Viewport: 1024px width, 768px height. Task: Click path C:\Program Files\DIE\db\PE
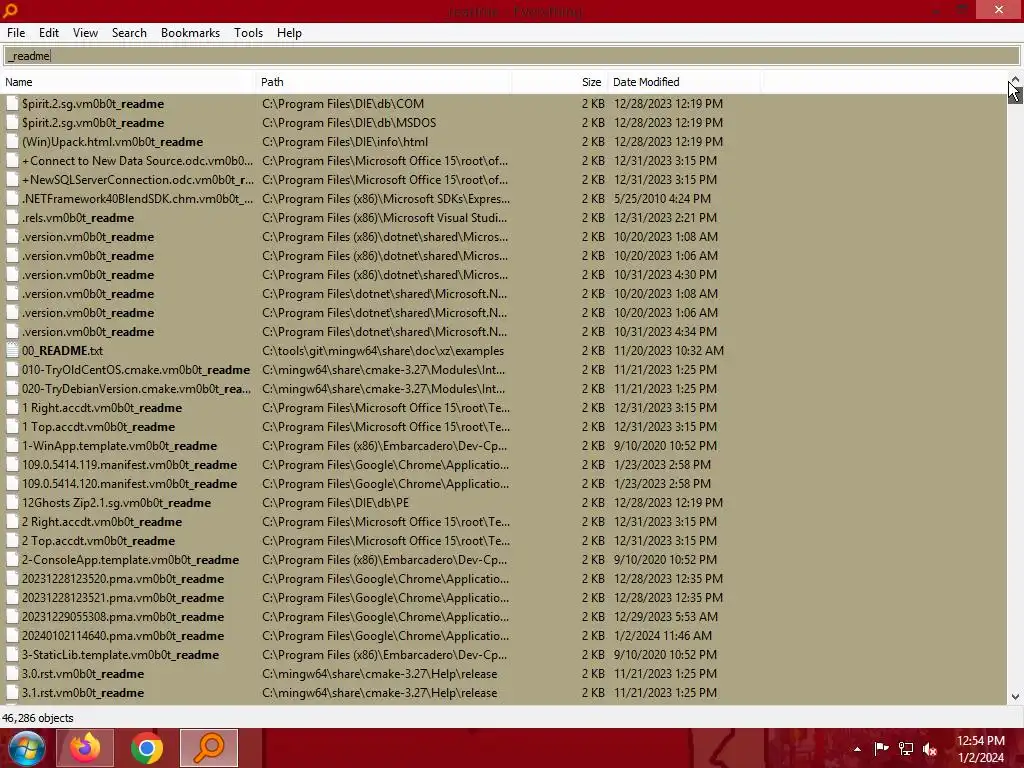pyautogui.click(x=335, y=503)
